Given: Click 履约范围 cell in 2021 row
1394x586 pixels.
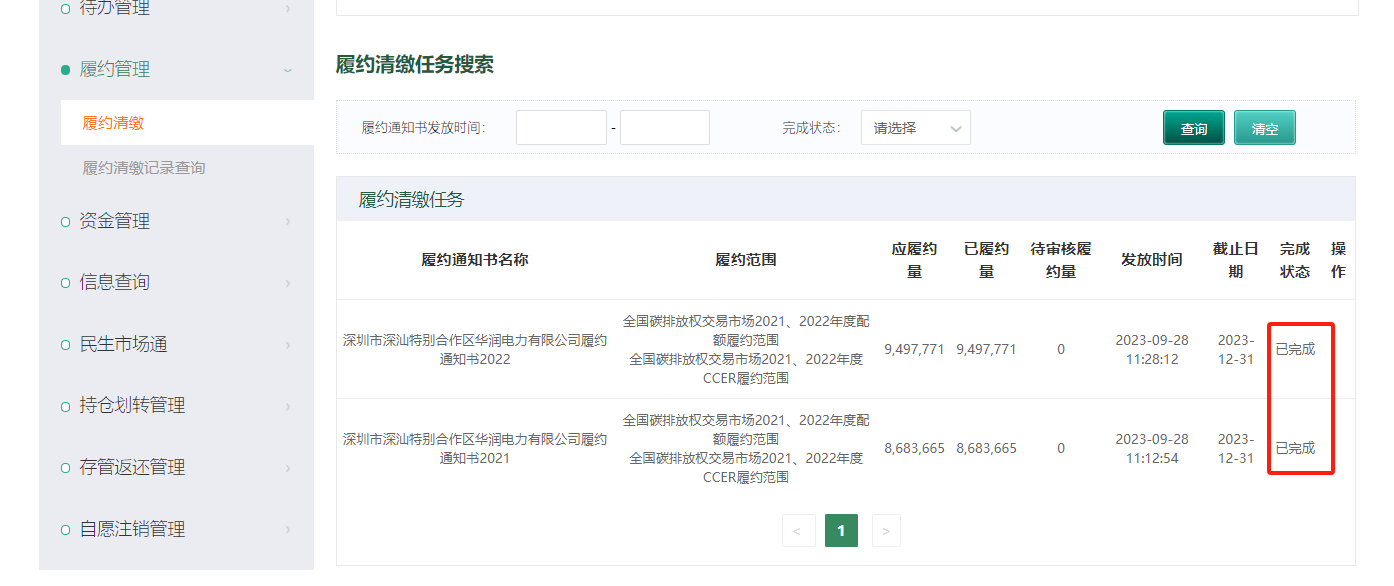Looking at the screenshot, I should [x=746, y=448].
